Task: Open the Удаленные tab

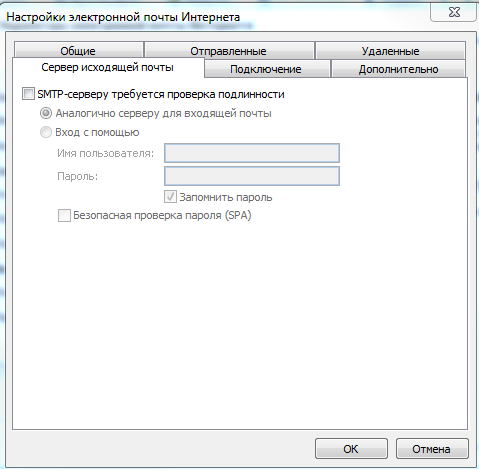Action: (390, 51)
